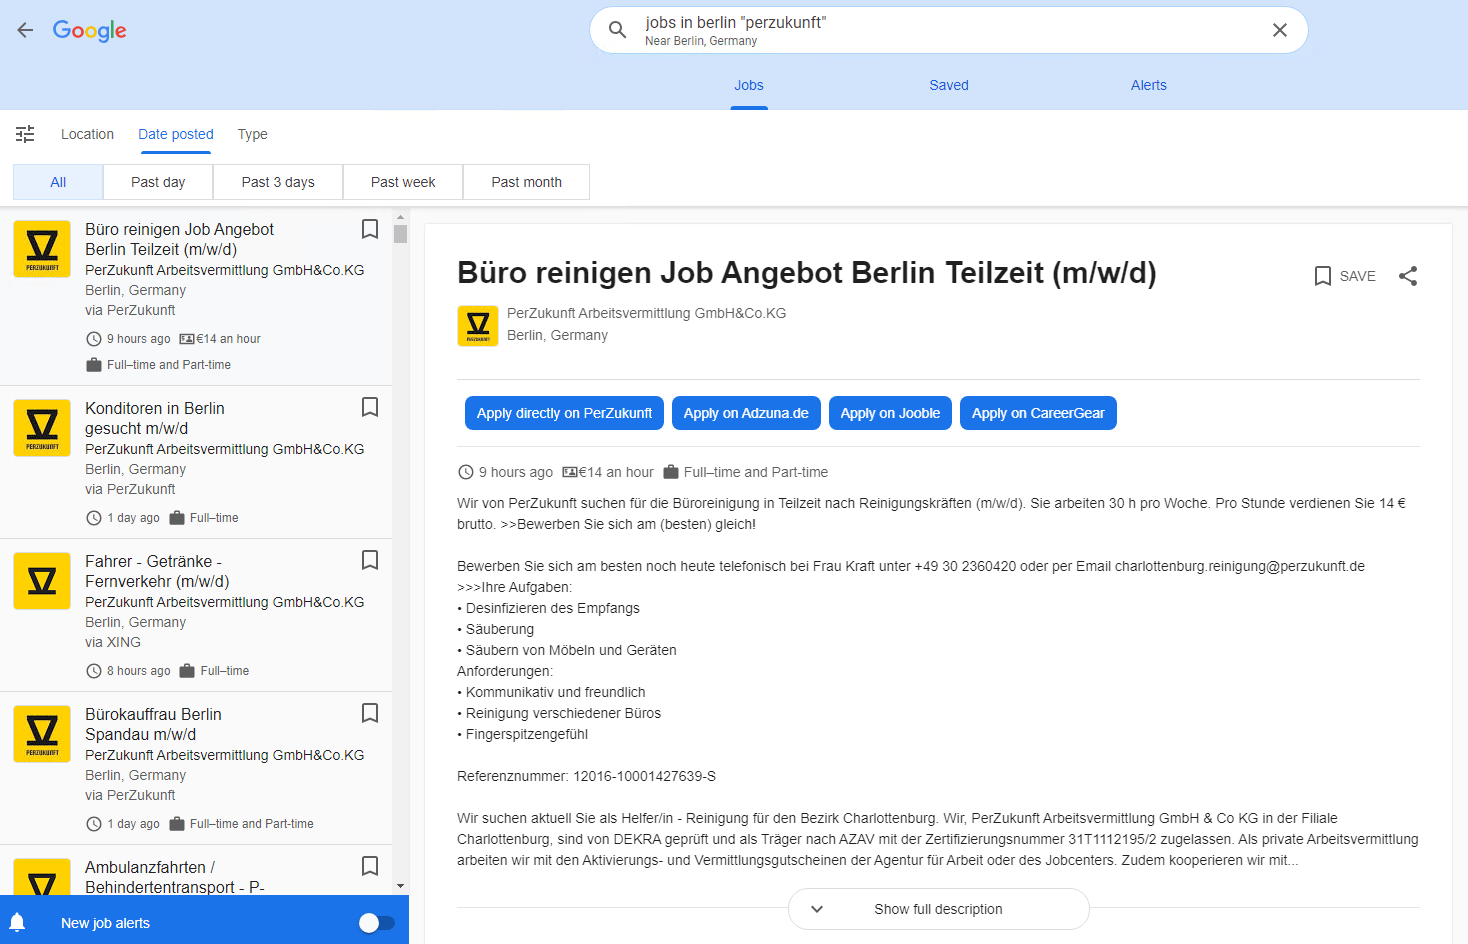Open the Alerts tab
This screenshot has width=1468, height=944.
(1148, 85)
